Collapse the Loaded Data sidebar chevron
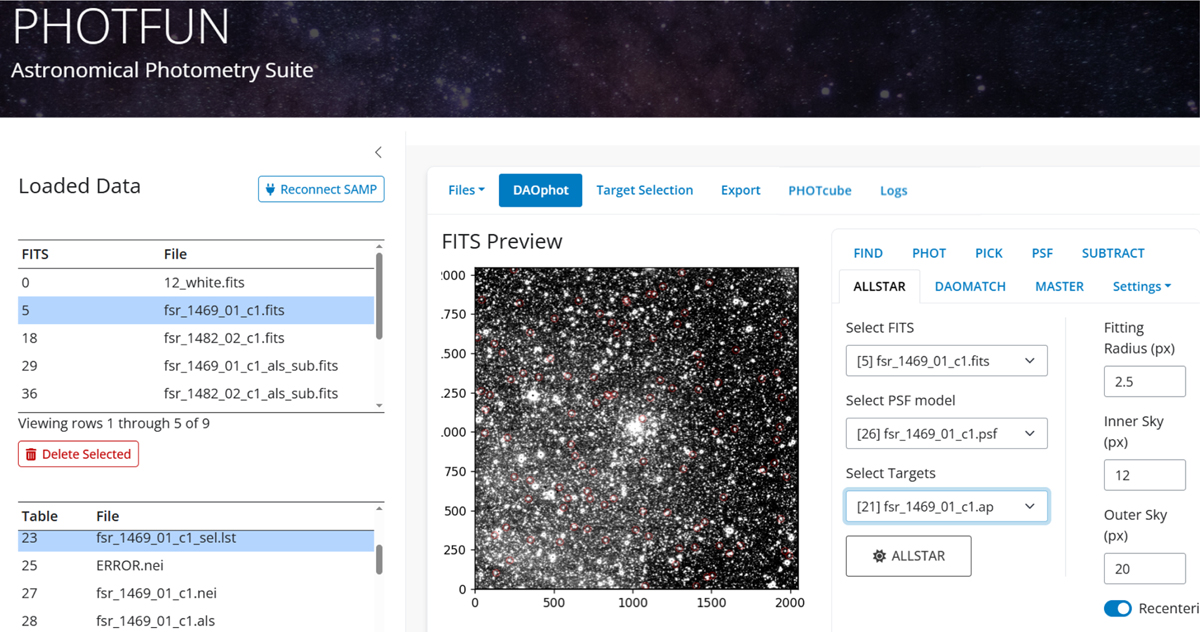Image resolution: width=1200 pixels, height=632 pixels. click(378, 153)
